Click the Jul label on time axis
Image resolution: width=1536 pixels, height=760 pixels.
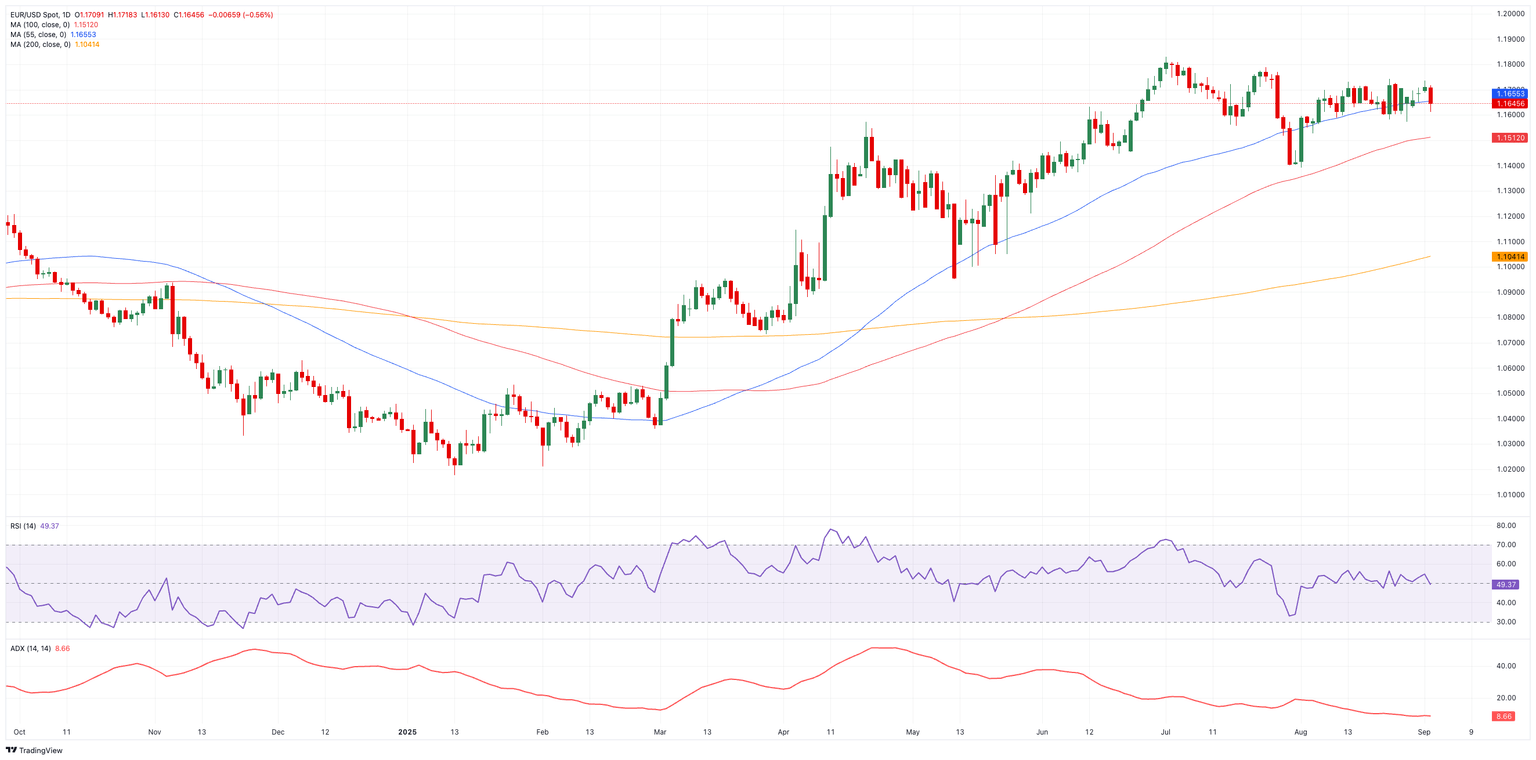tap(1165, 732)
